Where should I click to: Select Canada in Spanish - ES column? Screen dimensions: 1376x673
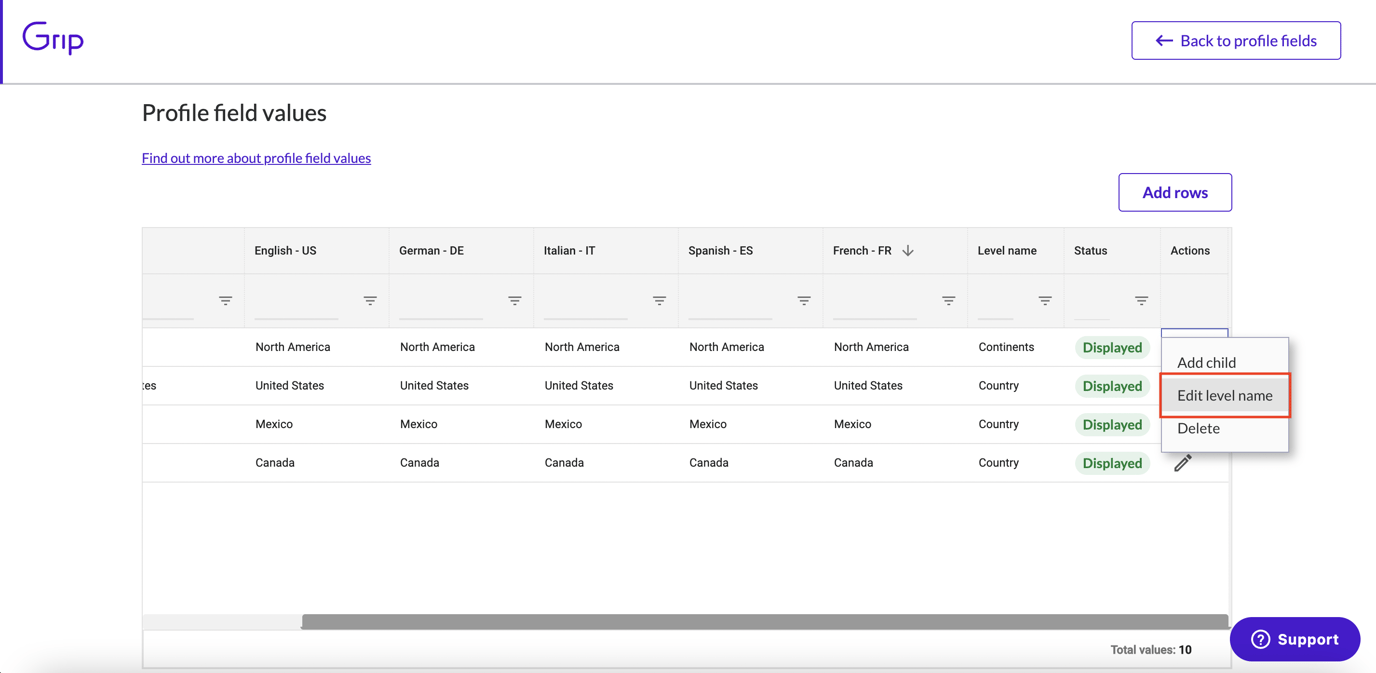(x=709, y=463)
